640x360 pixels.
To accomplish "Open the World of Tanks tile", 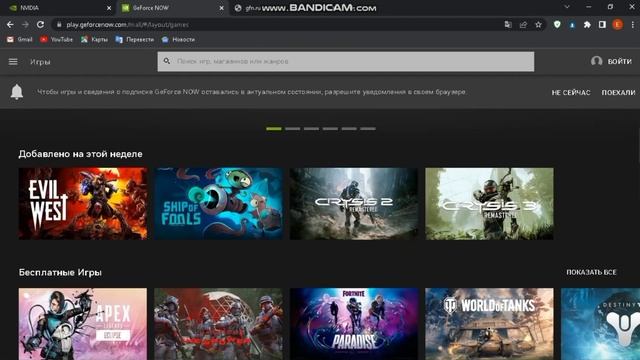I will tap(489, 324).
